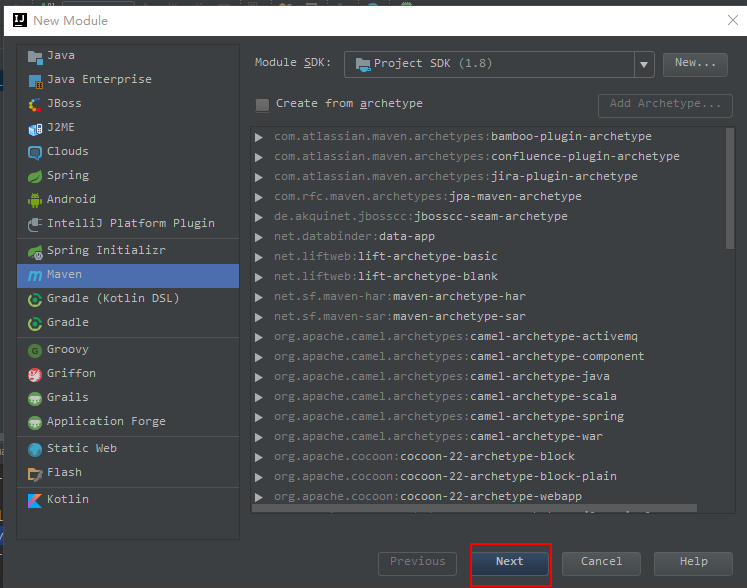Click the Spring Initializr icon
Screen dimensions: 747x588
tap(35, 252)
